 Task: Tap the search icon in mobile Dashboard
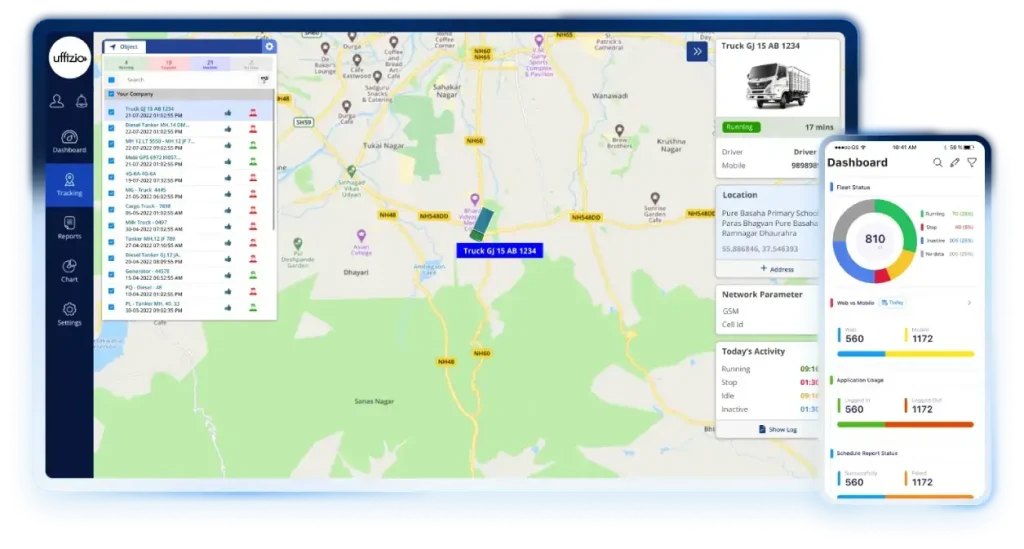pos(938,162)
